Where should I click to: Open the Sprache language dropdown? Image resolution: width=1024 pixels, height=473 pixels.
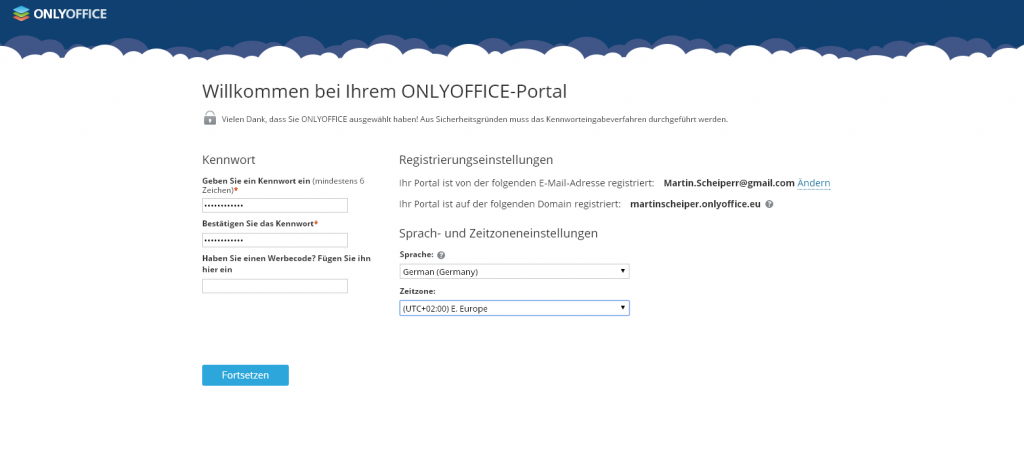514,271
